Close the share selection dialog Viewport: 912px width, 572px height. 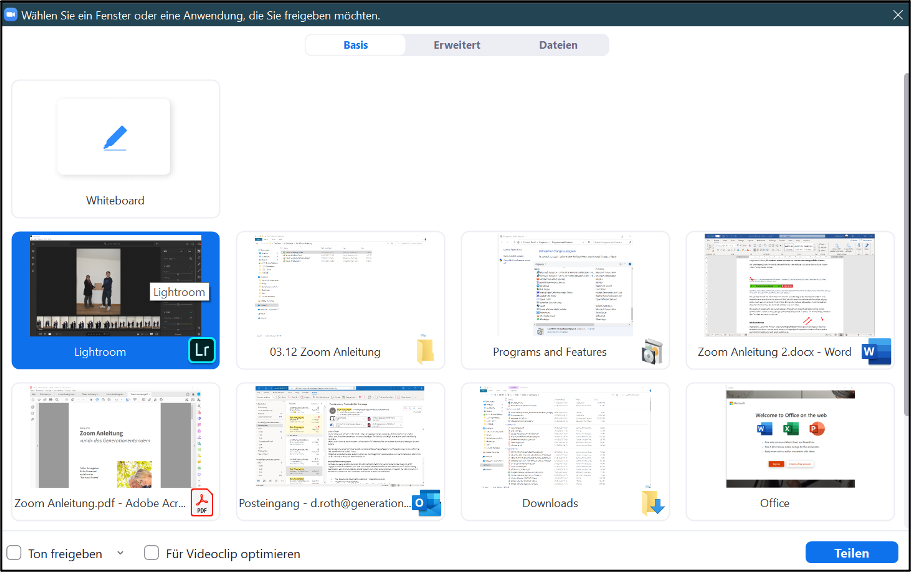[897, 14]
